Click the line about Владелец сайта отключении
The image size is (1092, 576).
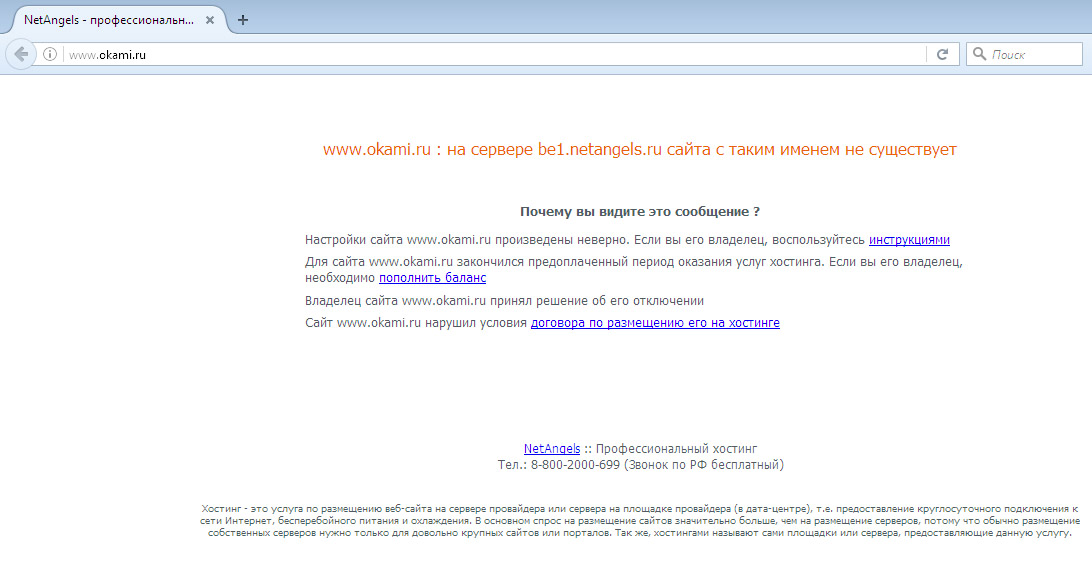505,300
